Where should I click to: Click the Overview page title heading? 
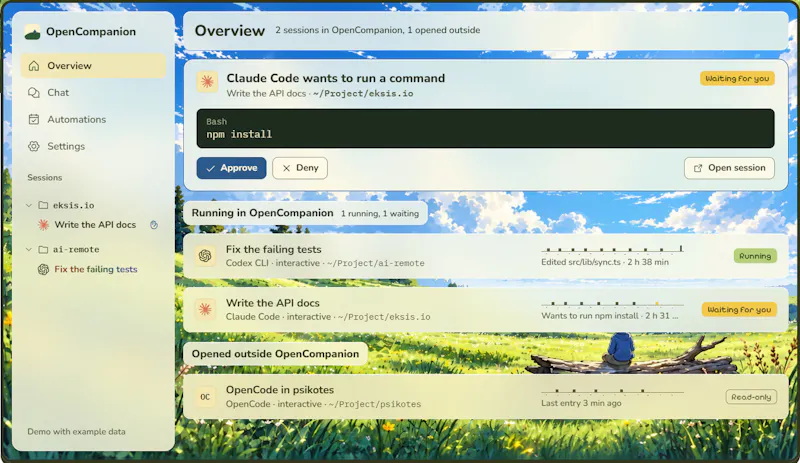point(230,31)
